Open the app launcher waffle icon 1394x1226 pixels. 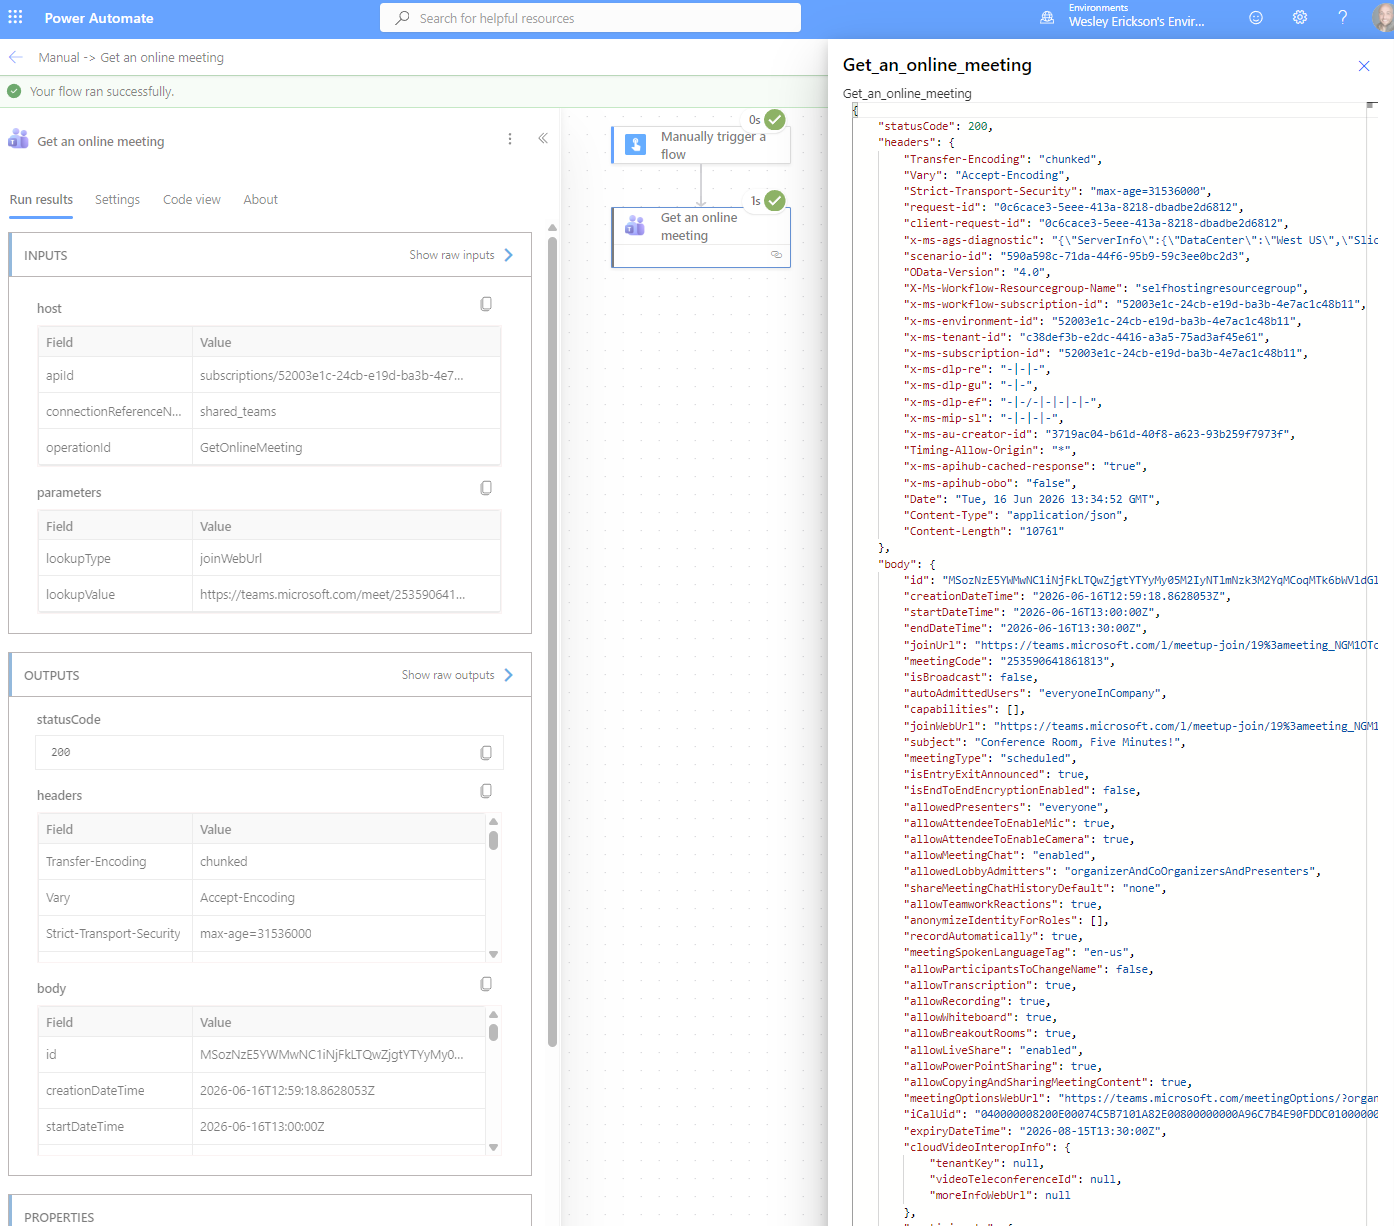pos(15,18)
